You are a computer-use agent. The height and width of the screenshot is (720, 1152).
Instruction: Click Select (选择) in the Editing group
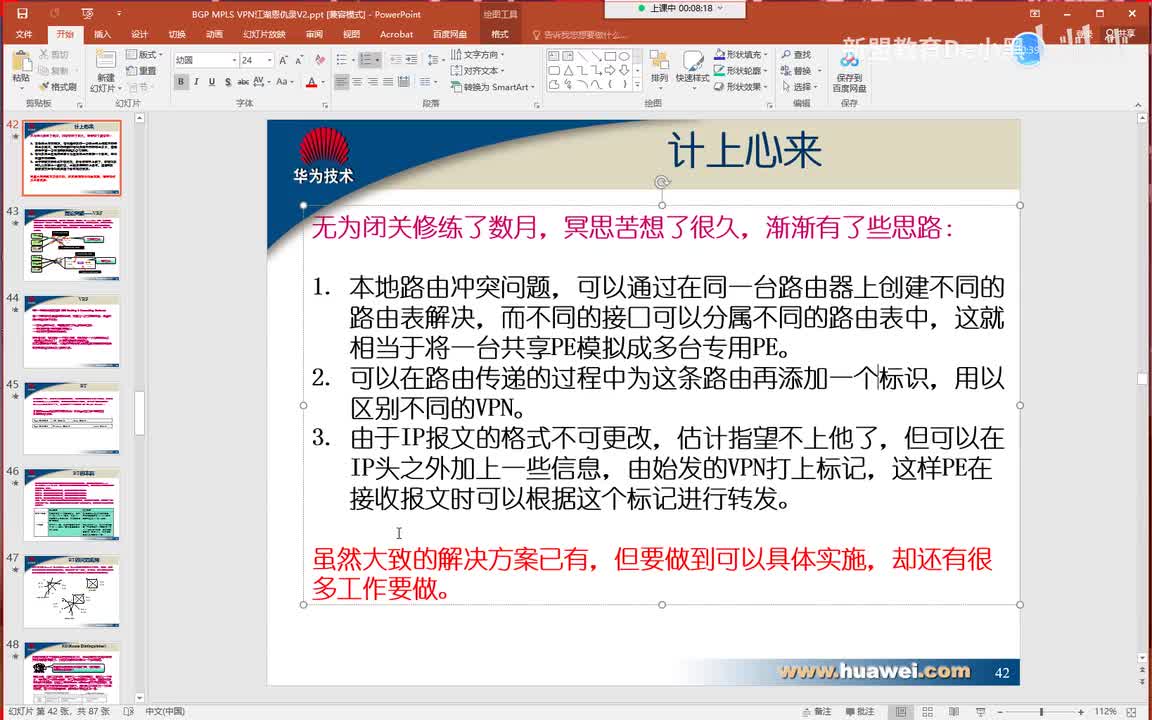(x=801, y=87)
